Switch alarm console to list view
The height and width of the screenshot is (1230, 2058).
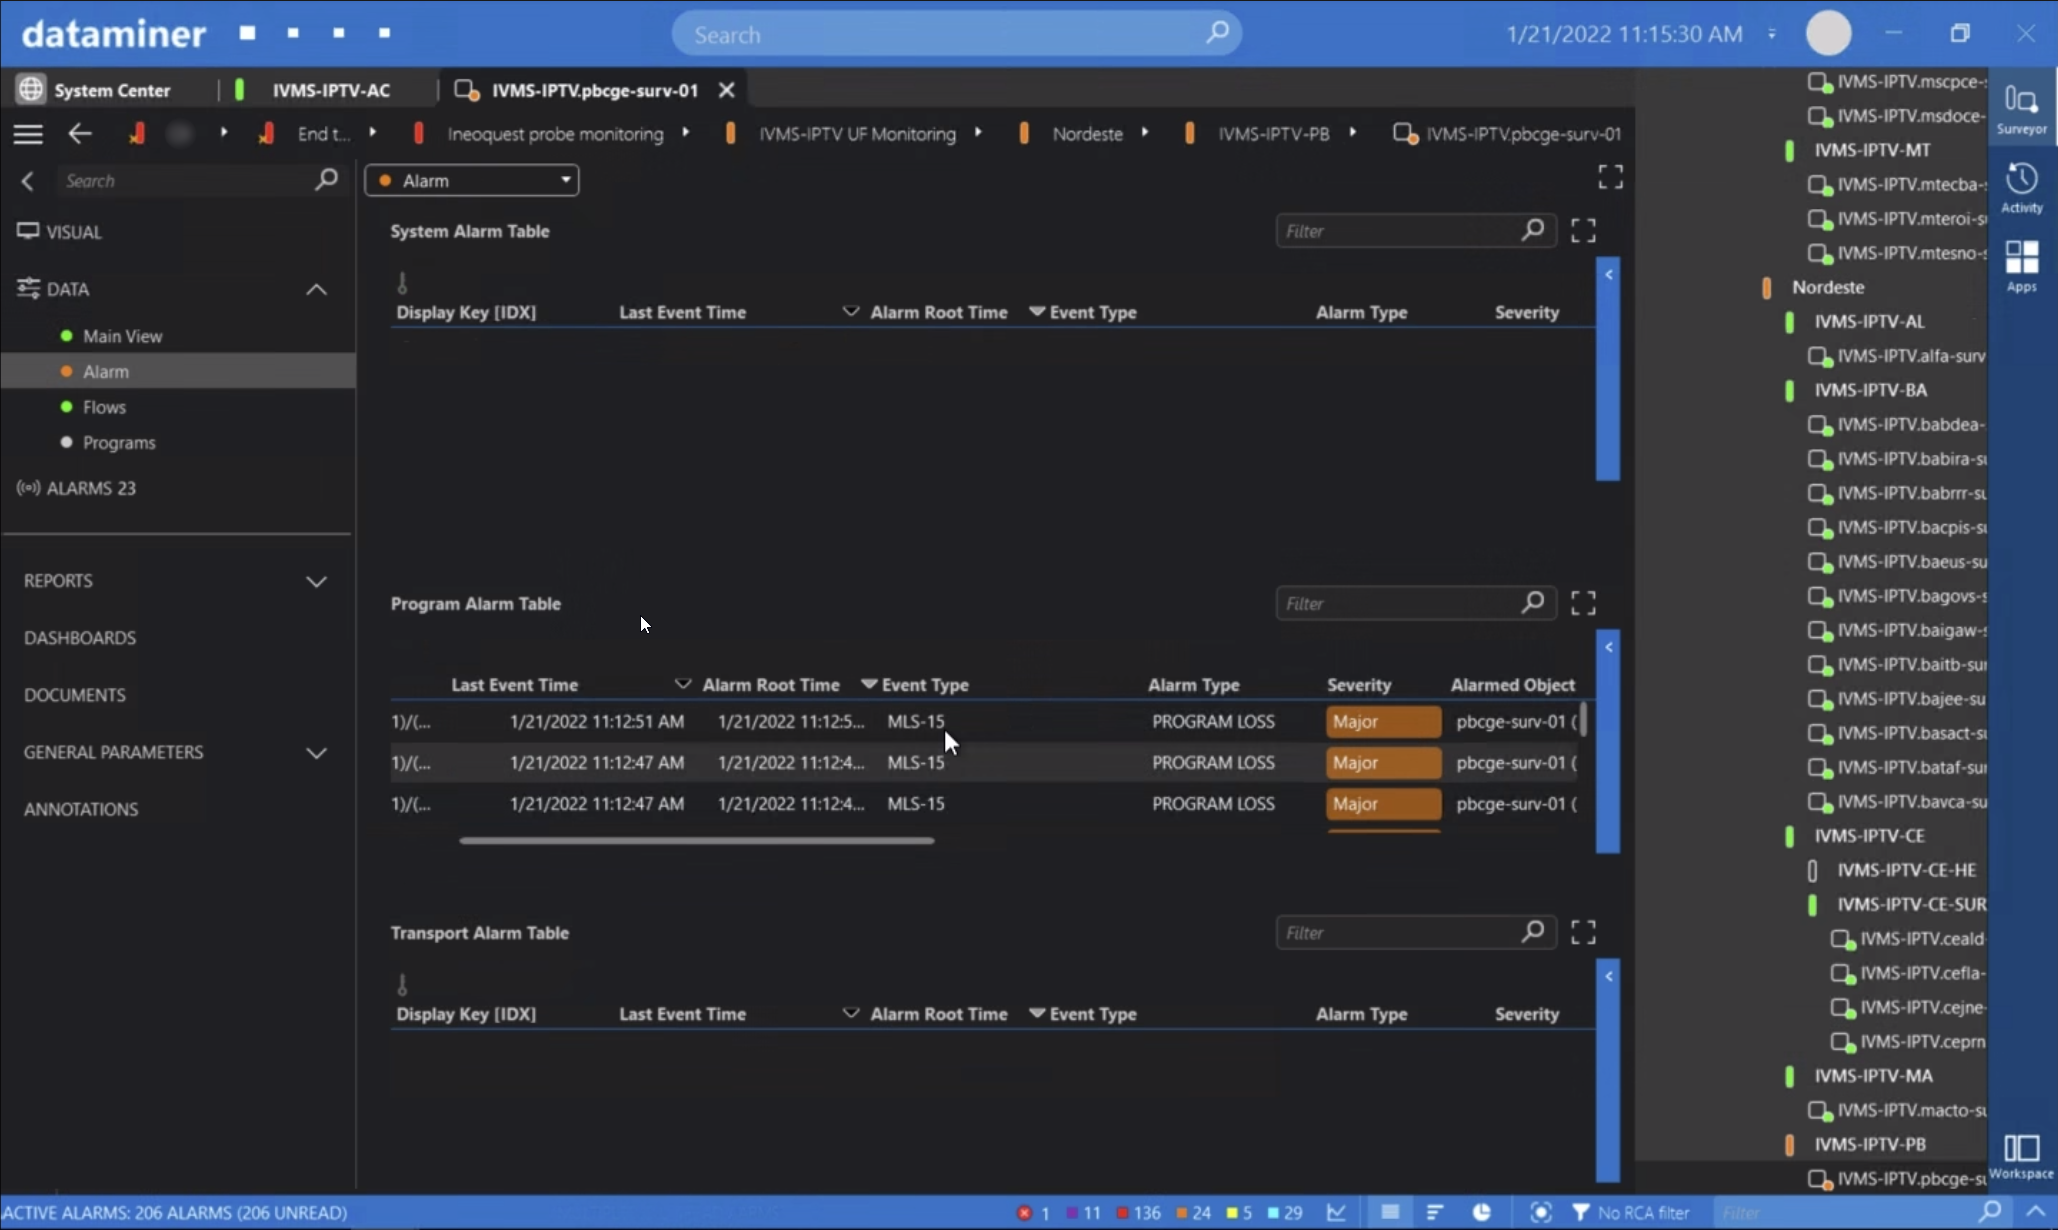pyautogui.click(x=1390, y=1212)
